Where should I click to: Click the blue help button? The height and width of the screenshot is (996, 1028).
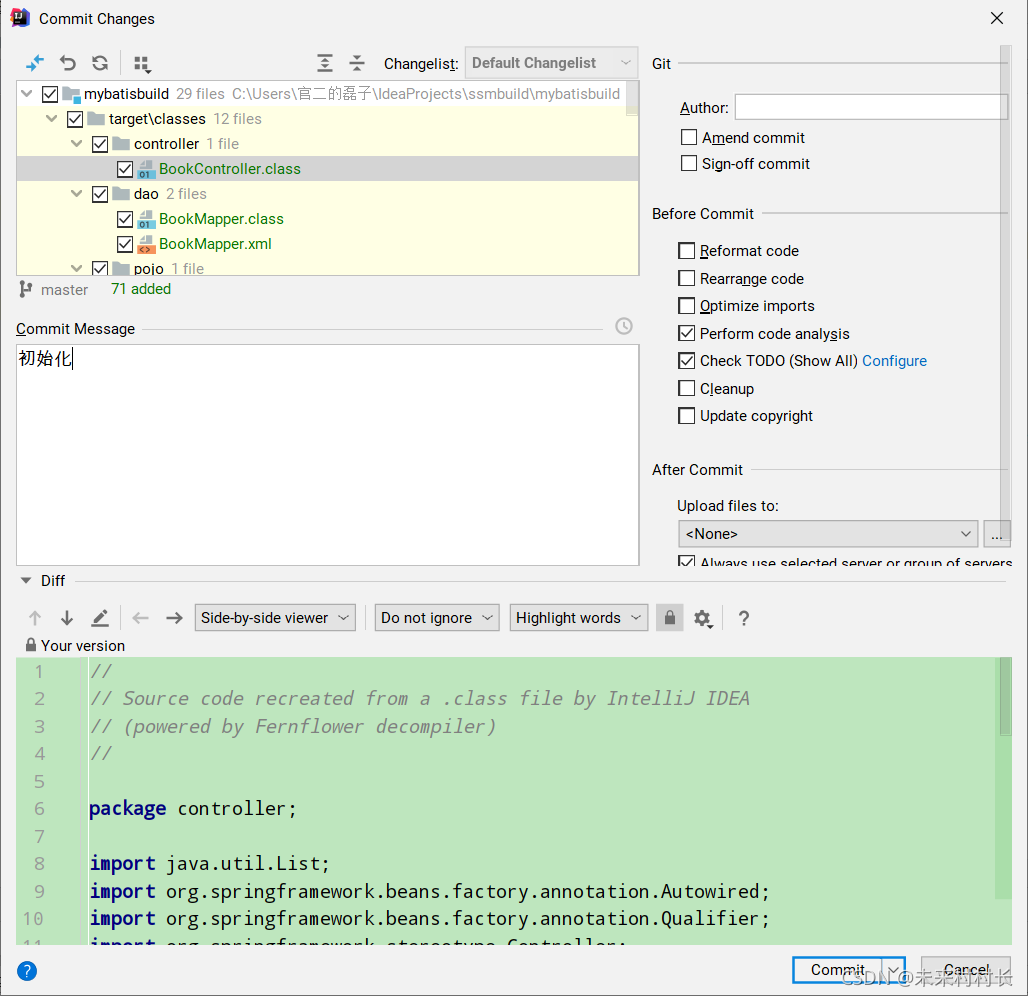coord(27,970)
